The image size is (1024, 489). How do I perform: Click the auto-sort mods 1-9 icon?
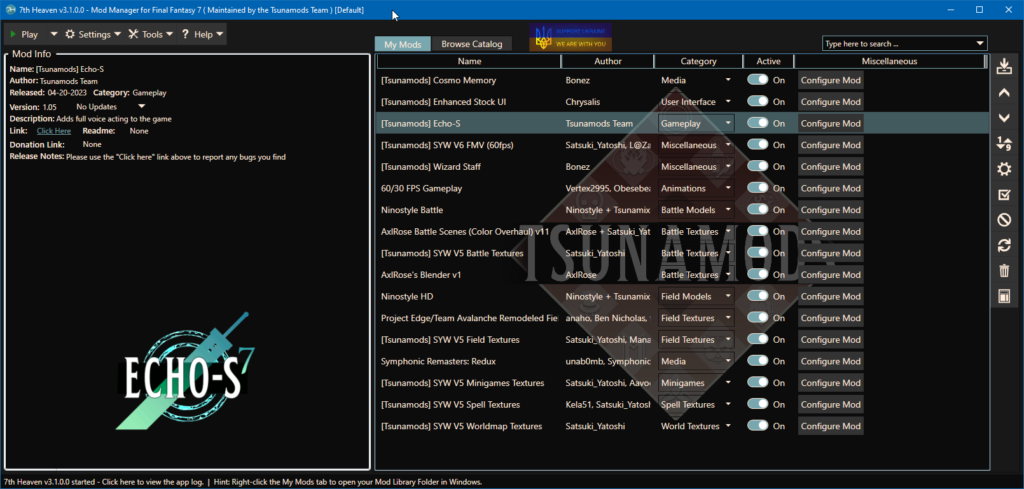(1004, 144)
